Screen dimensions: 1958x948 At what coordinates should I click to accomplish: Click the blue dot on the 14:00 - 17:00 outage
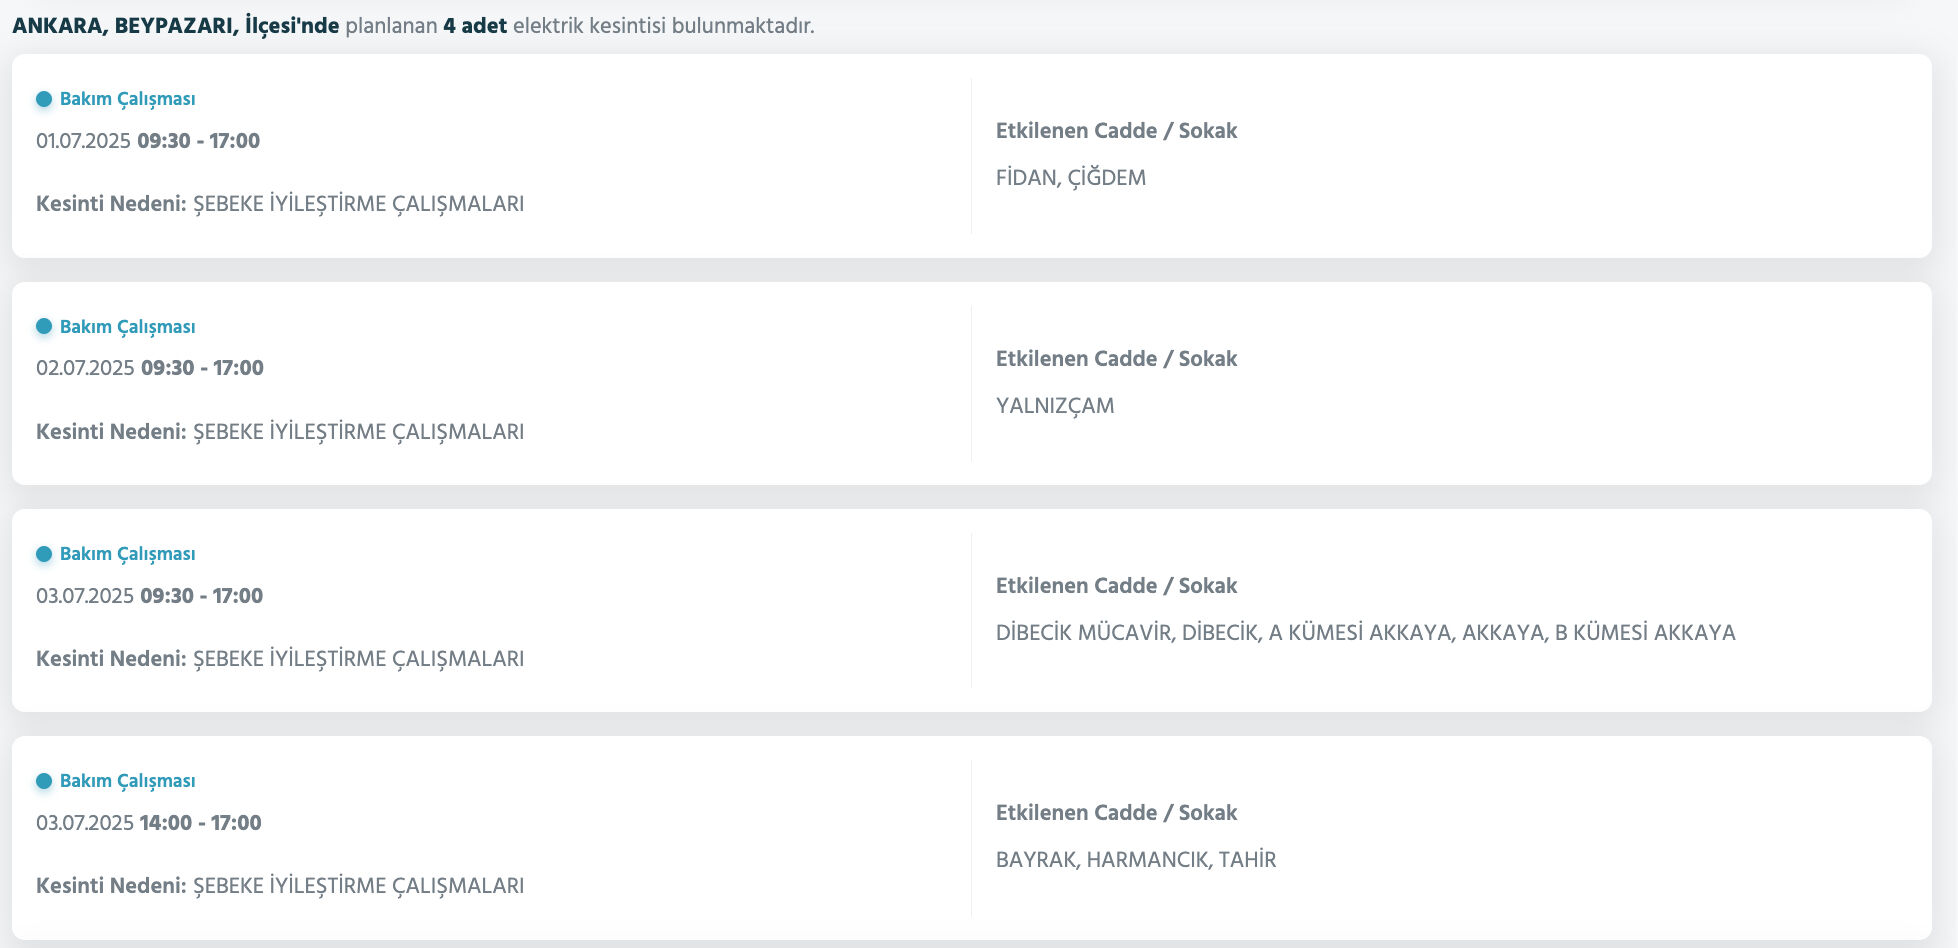[x=44, y=781]
